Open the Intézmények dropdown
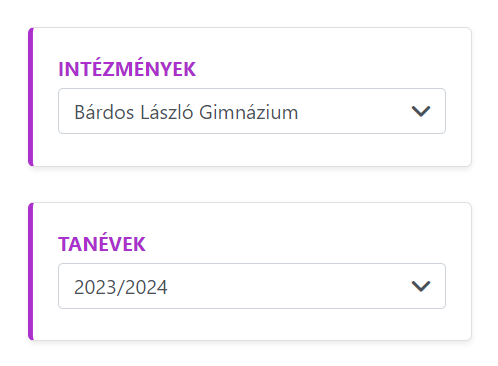 252,111
